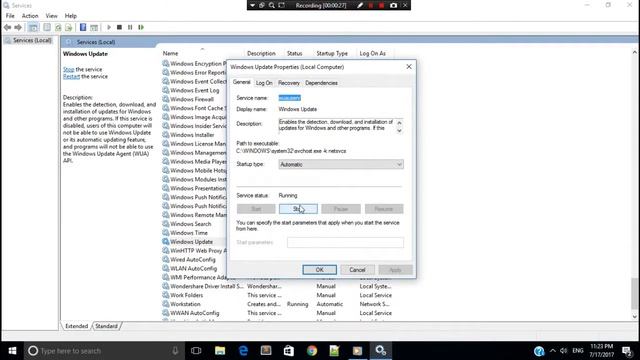Switch to the Standard view tab
The height and width of the screenshot is (360, 640).
coord(107,326)
